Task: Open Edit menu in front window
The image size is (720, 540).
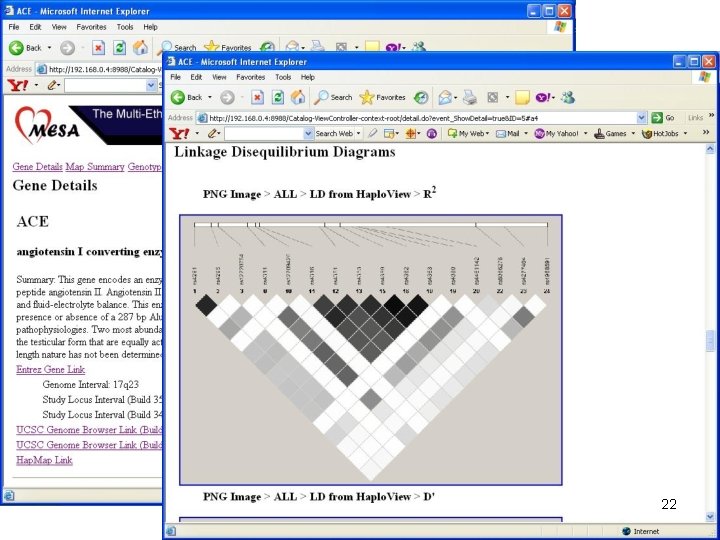Action: (x=196, y=77)
